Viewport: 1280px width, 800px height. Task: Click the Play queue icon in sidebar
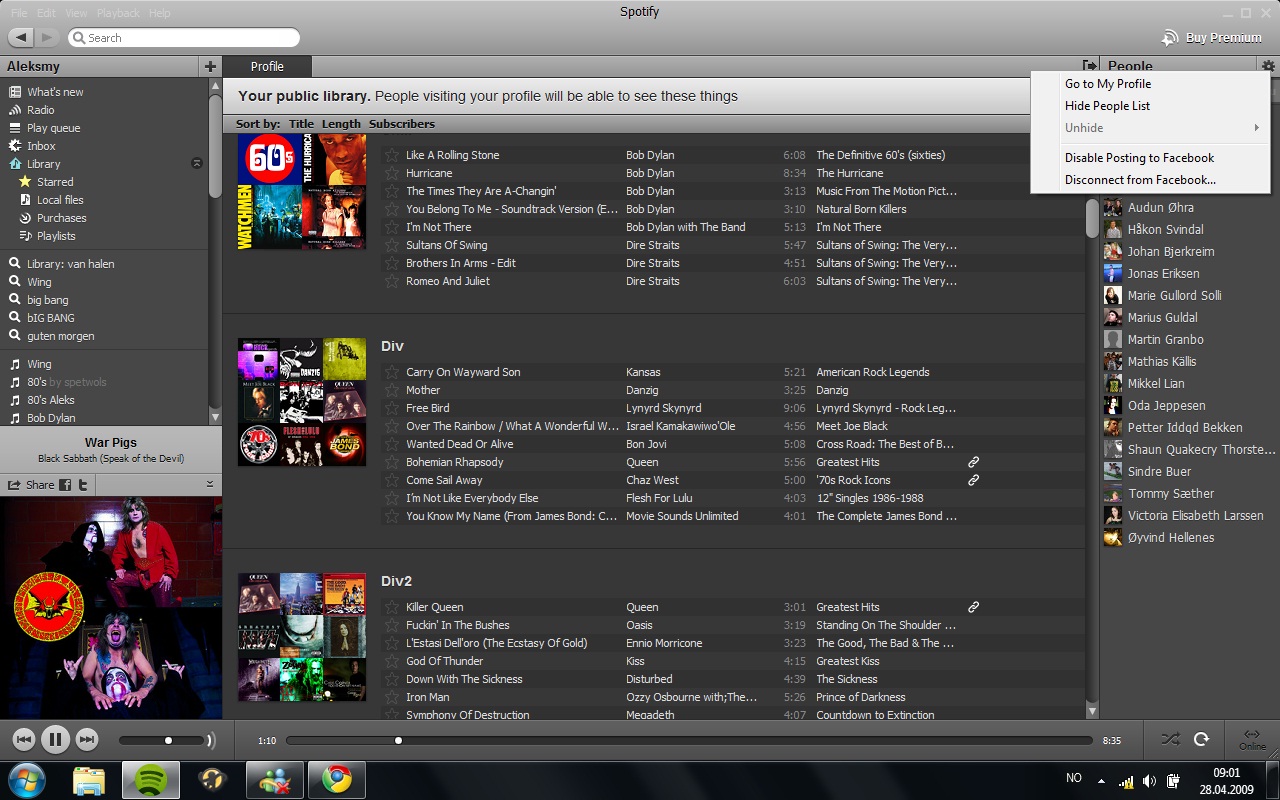[15, 128]
